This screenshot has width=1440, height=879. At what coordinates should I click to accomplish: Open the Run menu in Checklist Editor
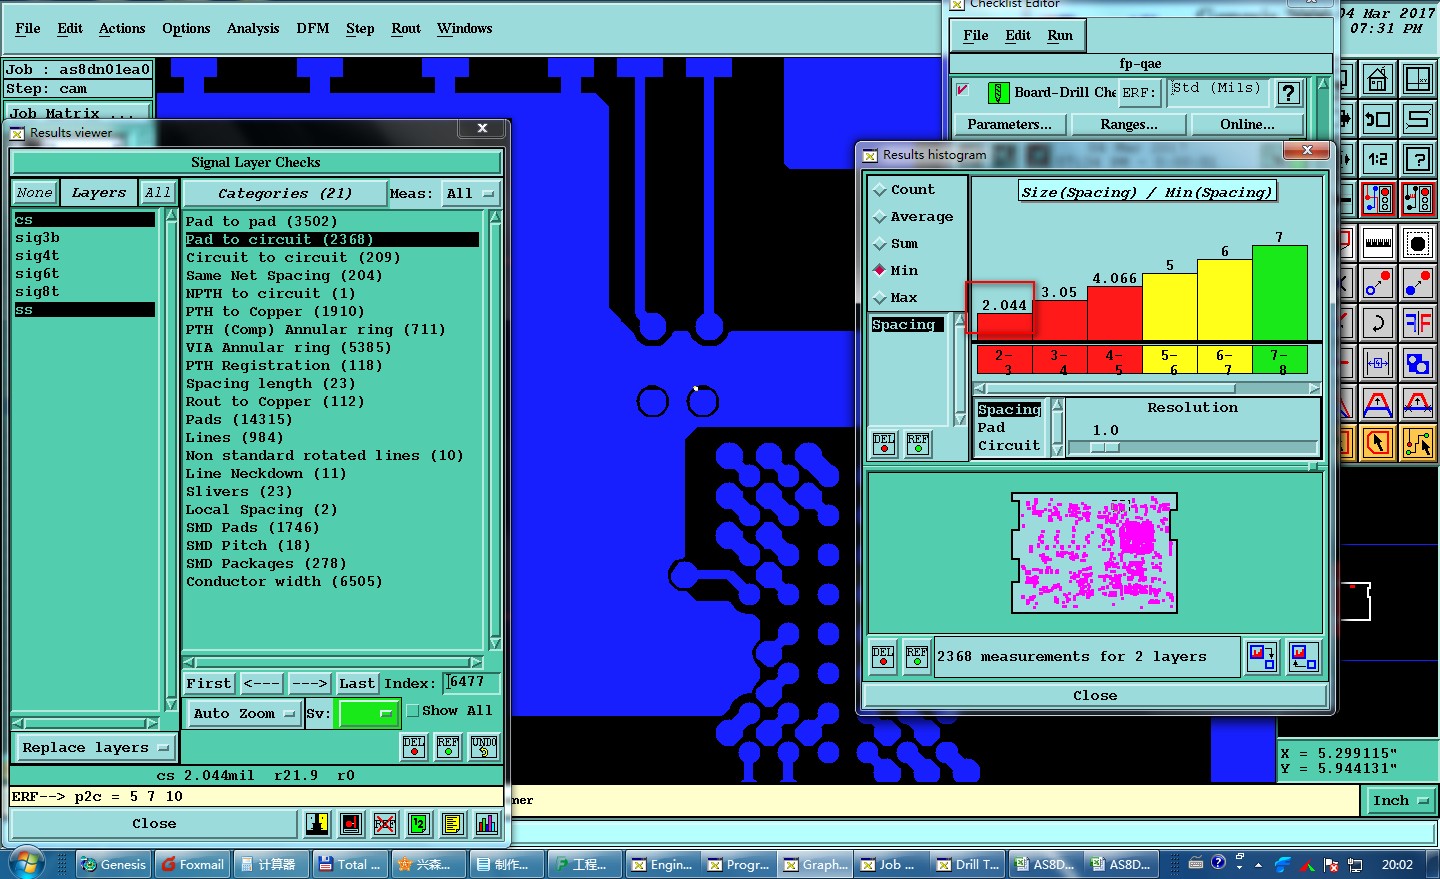[x=1060, y=35]
